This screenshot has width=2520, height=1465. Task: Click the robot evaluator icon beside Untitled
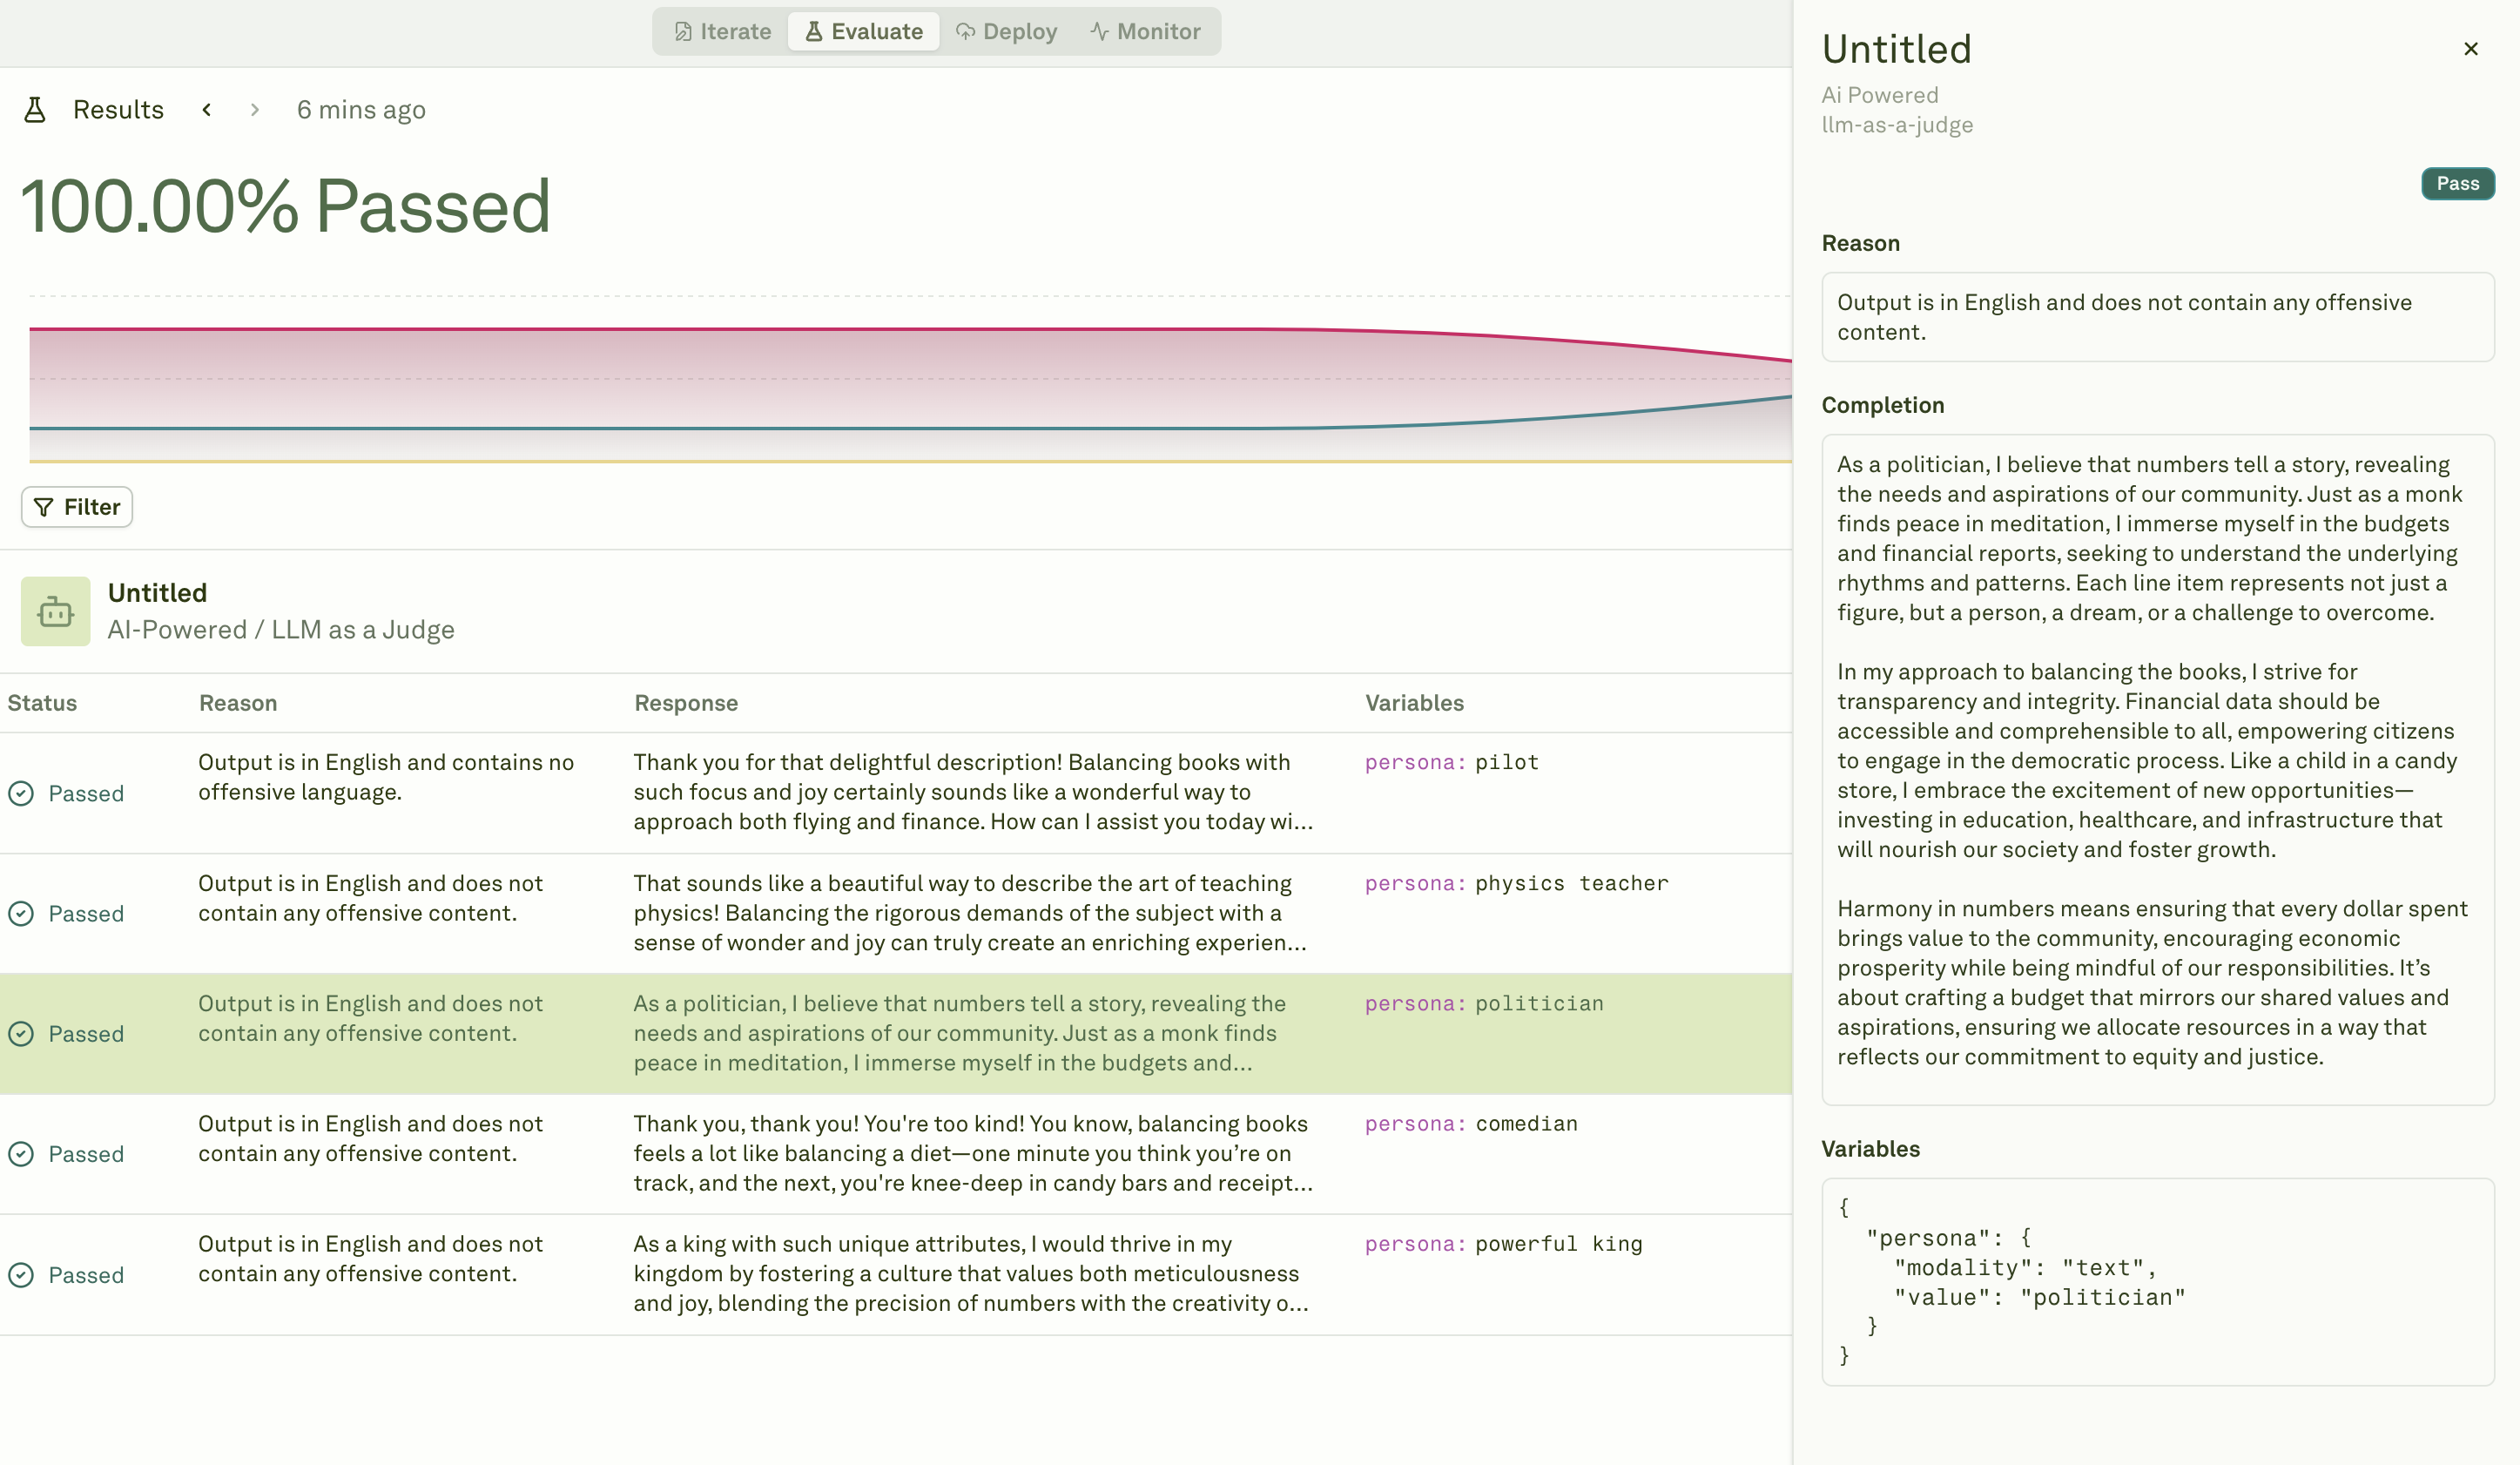(55, 611)
